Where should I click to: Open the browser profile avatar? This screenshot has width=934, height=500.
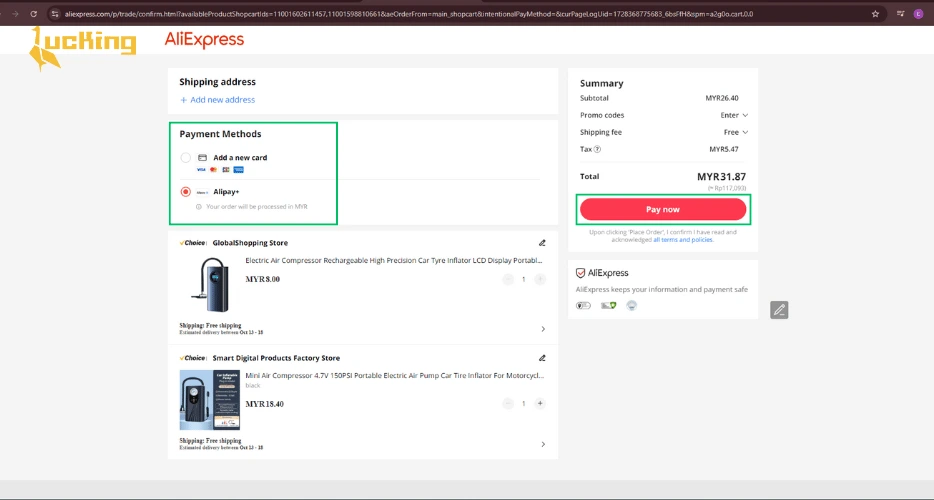918,14
